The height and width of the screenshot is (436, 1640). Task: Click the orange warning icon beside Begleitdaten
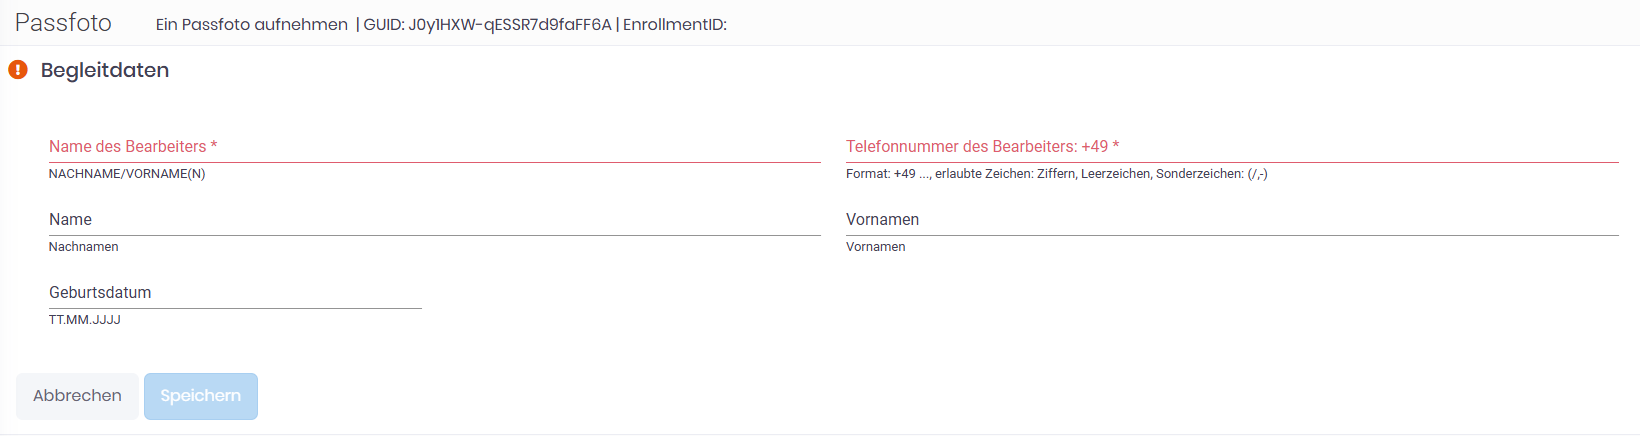click(x=18, y=70)
